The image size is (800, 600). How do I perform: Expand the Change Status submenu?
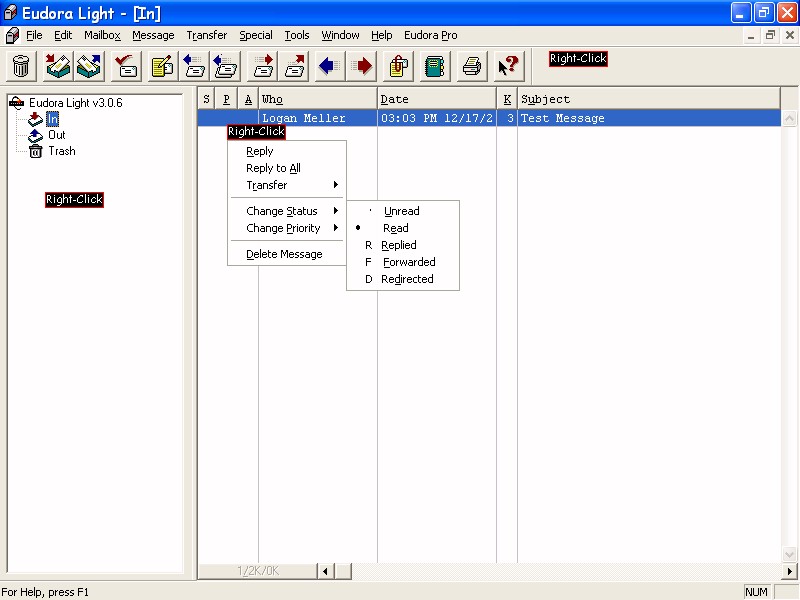(x=287, y=211)
